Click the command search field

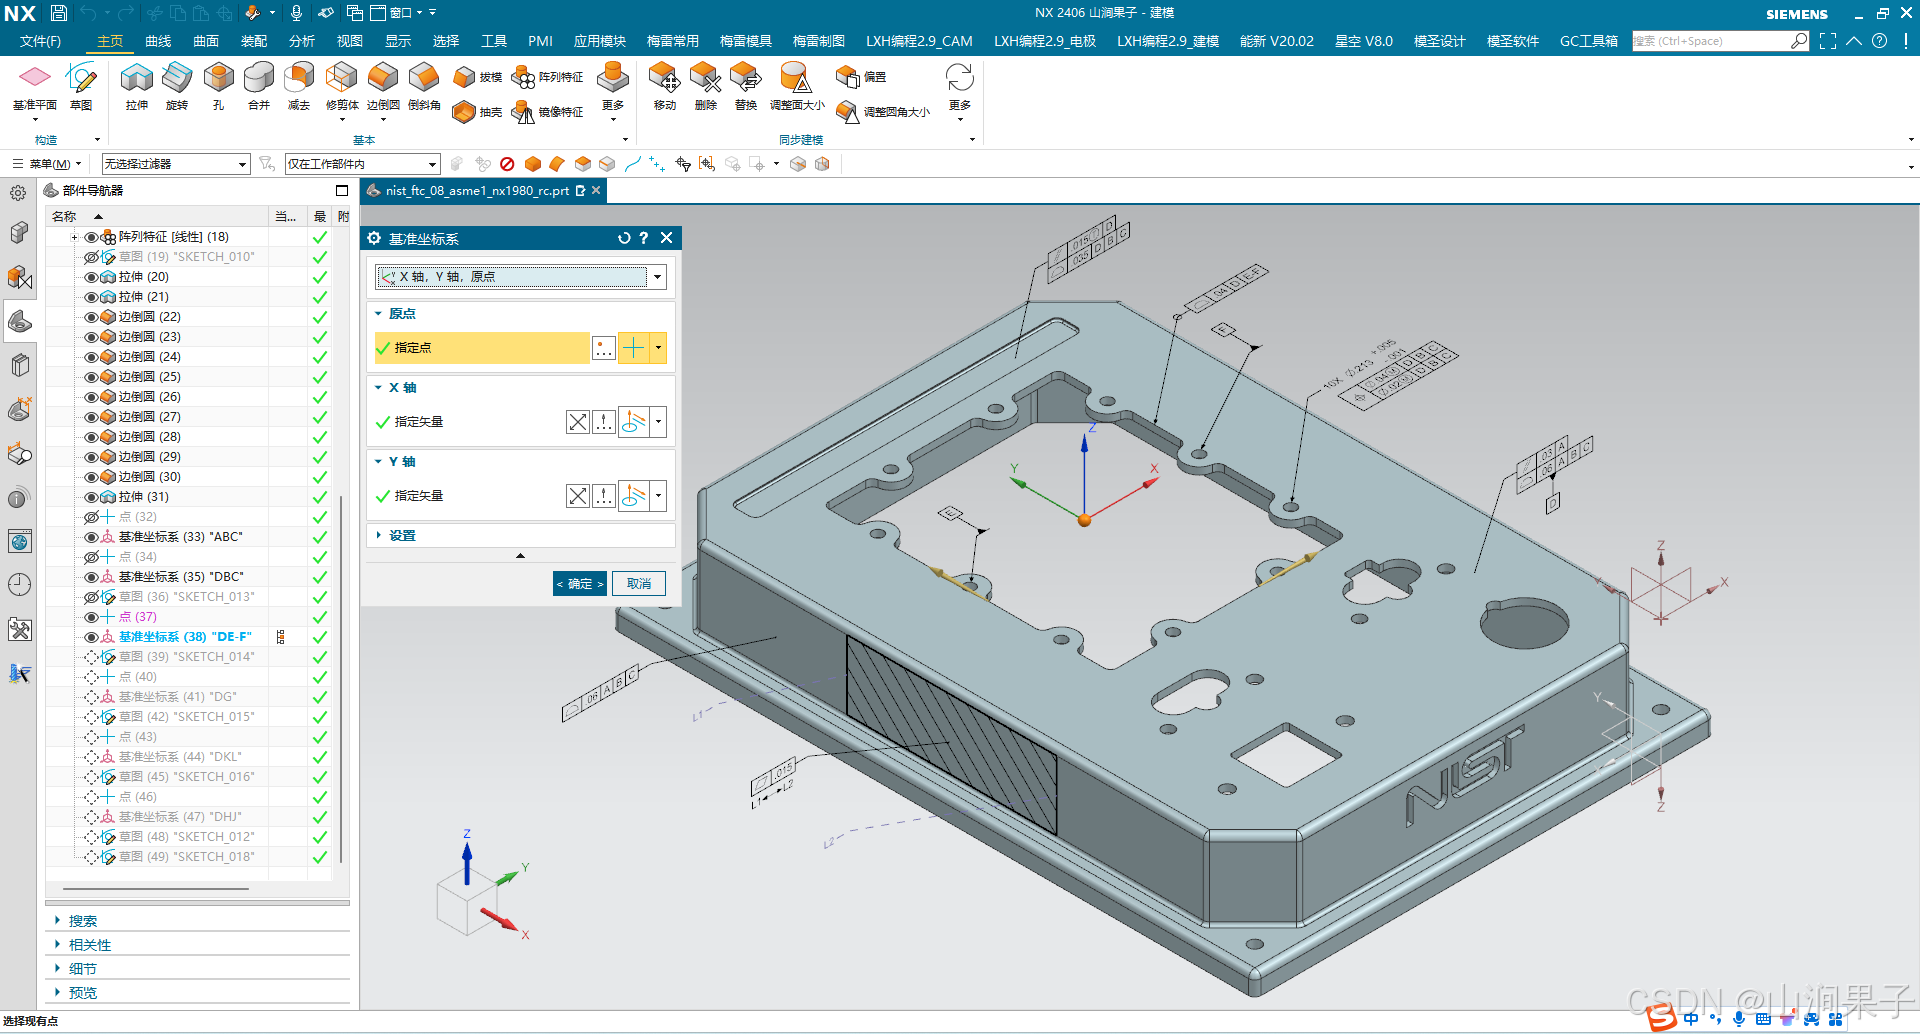pos(1710,41)
